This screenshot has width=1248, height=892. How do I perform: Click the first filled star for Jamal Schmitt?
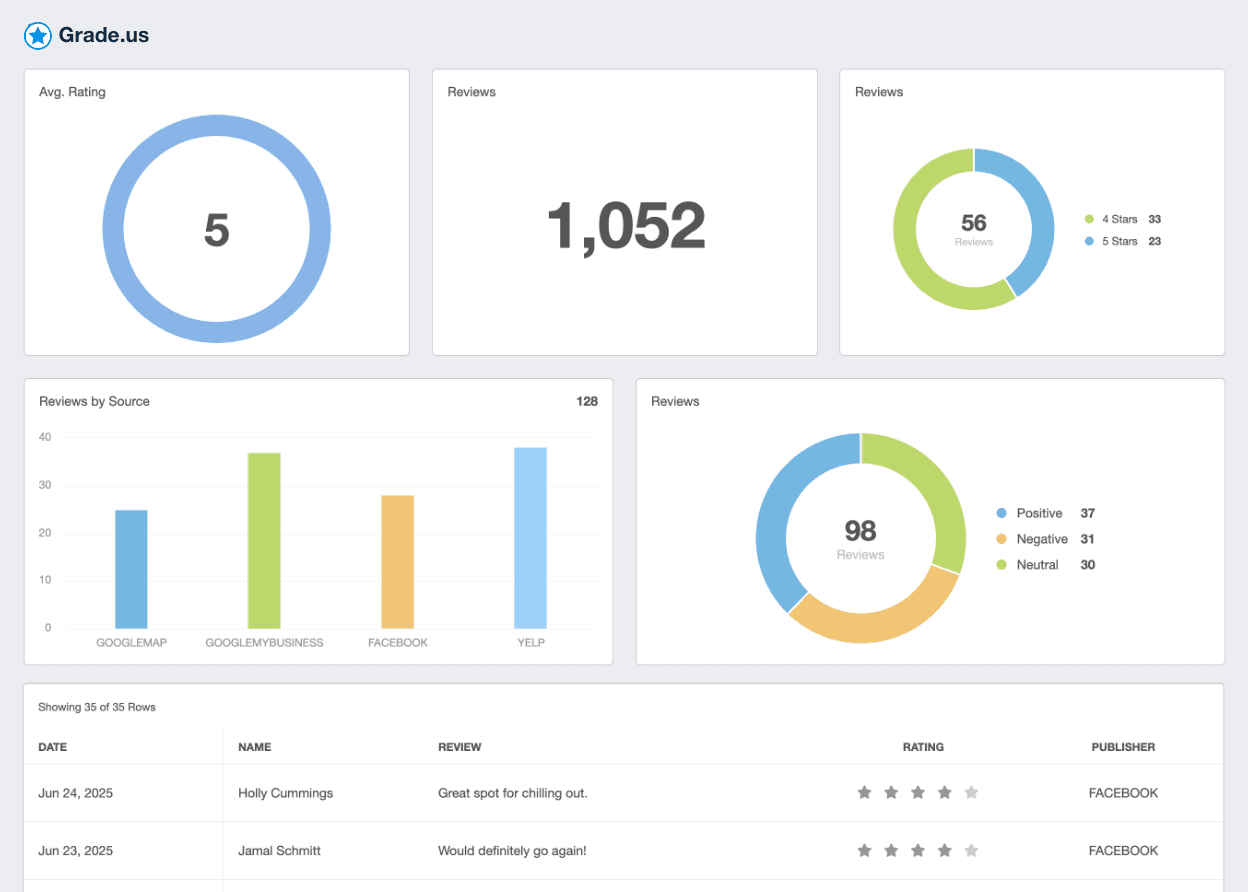[864, 849]
